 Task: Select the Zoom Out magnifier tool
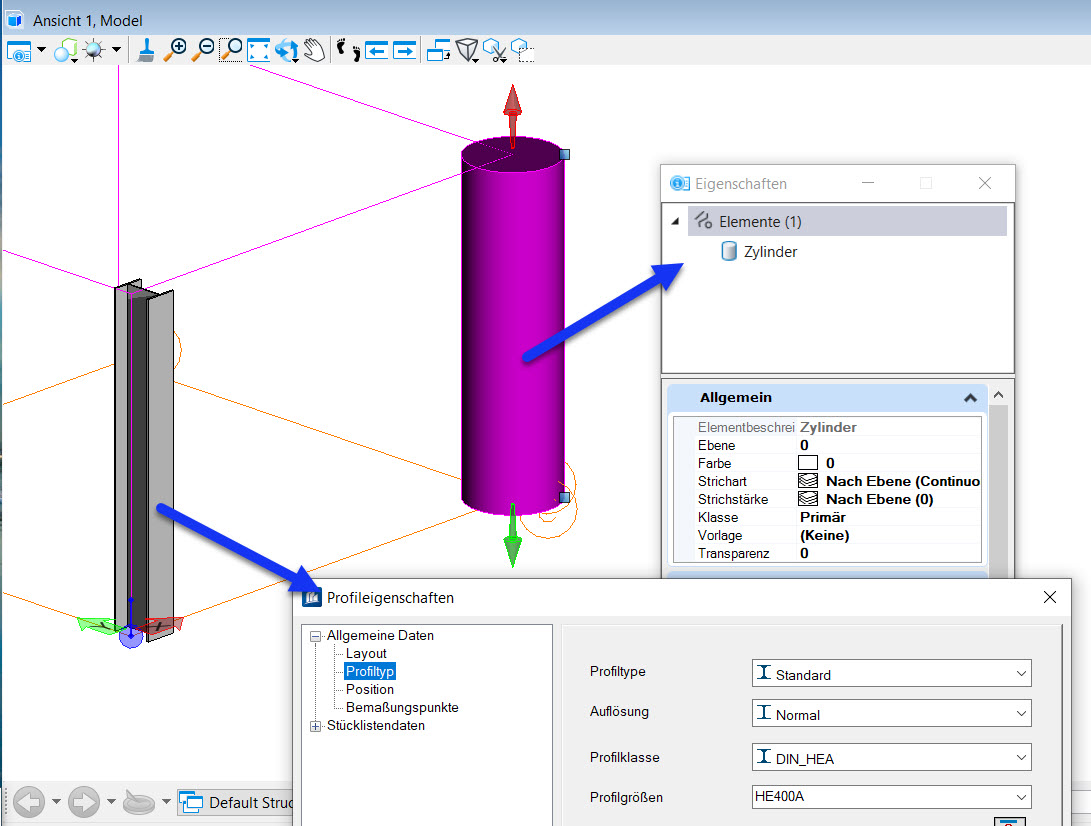point(203,49)
